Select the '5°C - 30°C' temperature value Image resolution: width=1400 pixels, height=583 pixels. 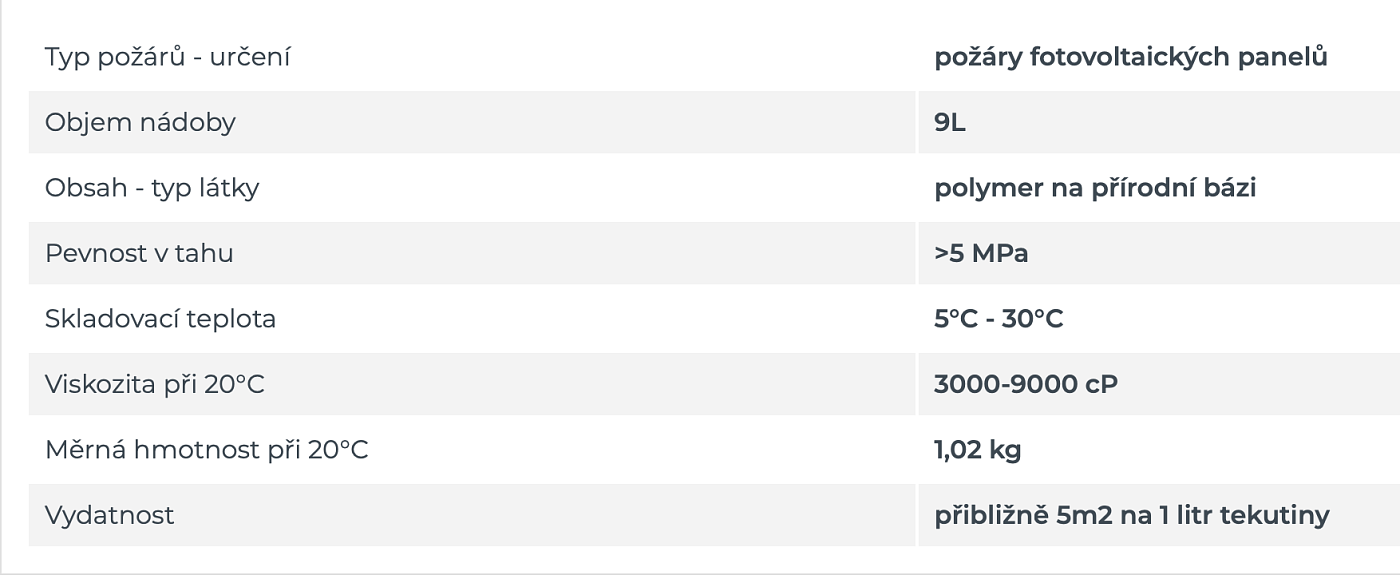pyautogui.click(x=998, y=319)
